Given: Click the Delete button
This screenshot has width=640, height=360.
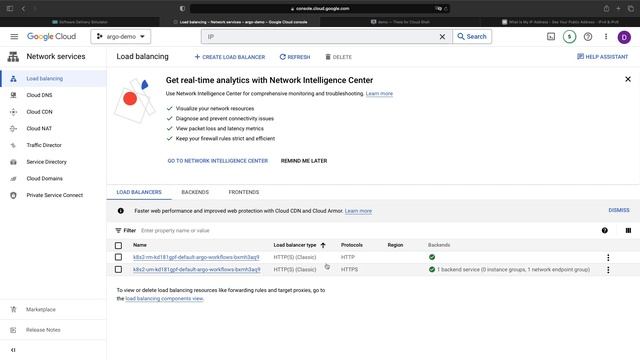Looking at the screenshot, I should tap(338, 57).
